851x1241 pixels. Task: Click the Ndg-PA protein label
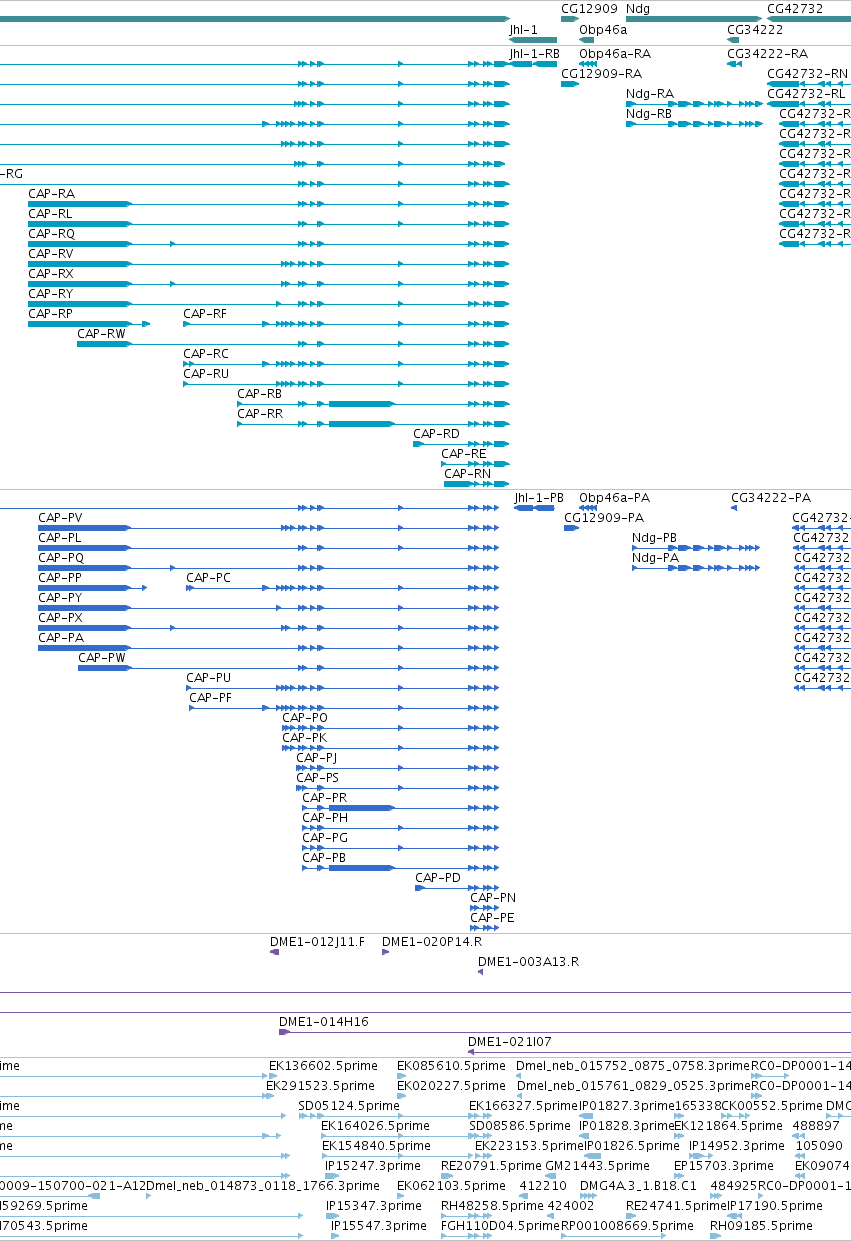click(x=656, y=558)
